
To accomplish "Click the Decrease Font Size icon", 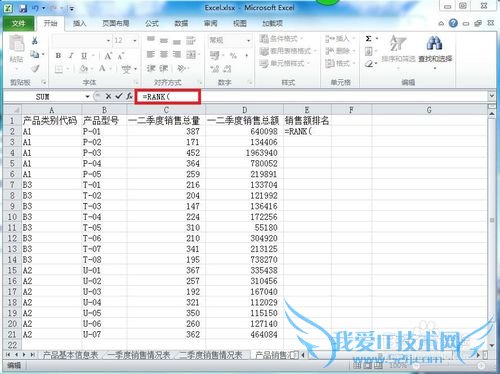I will [121, 55].
